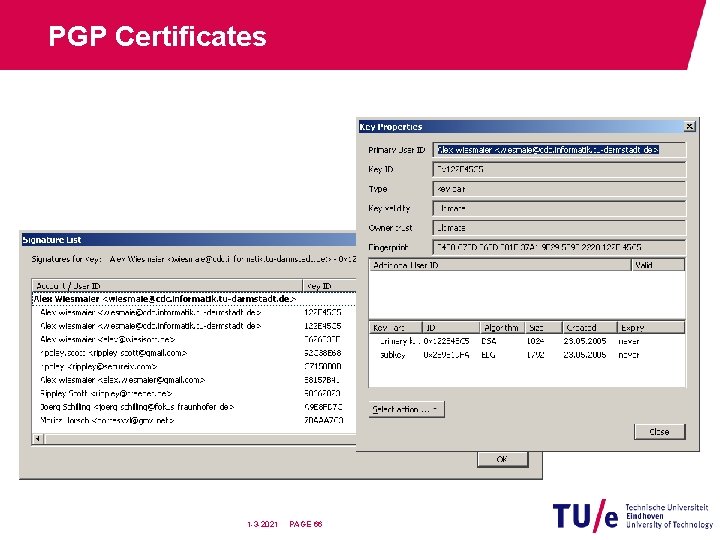Sort by the Created column header

(x=590, y=328)
